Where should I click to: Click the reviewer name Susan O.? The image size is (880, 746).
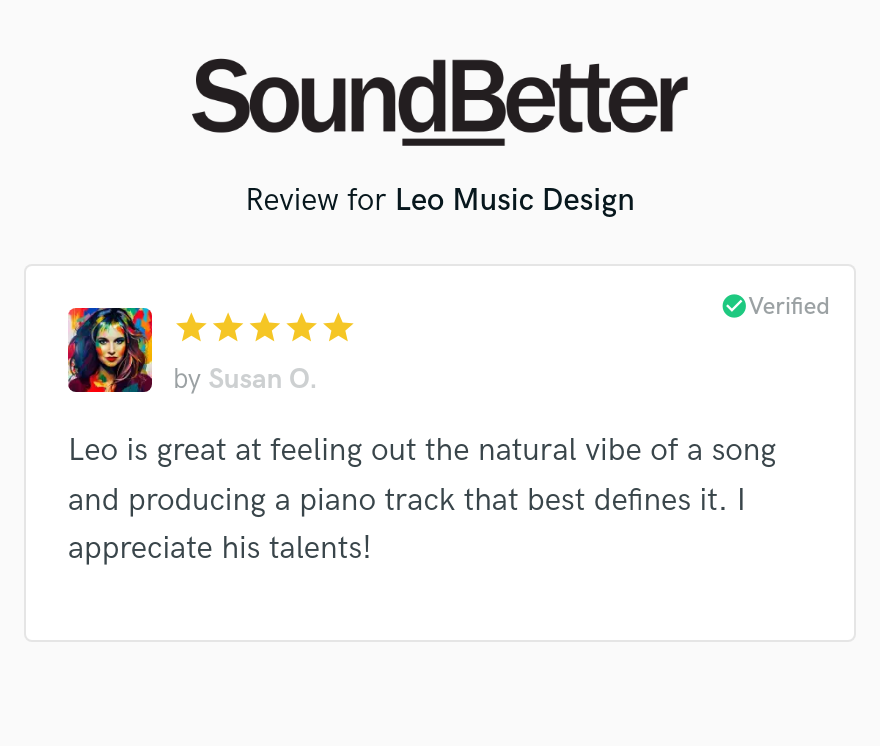coord(262,379)
